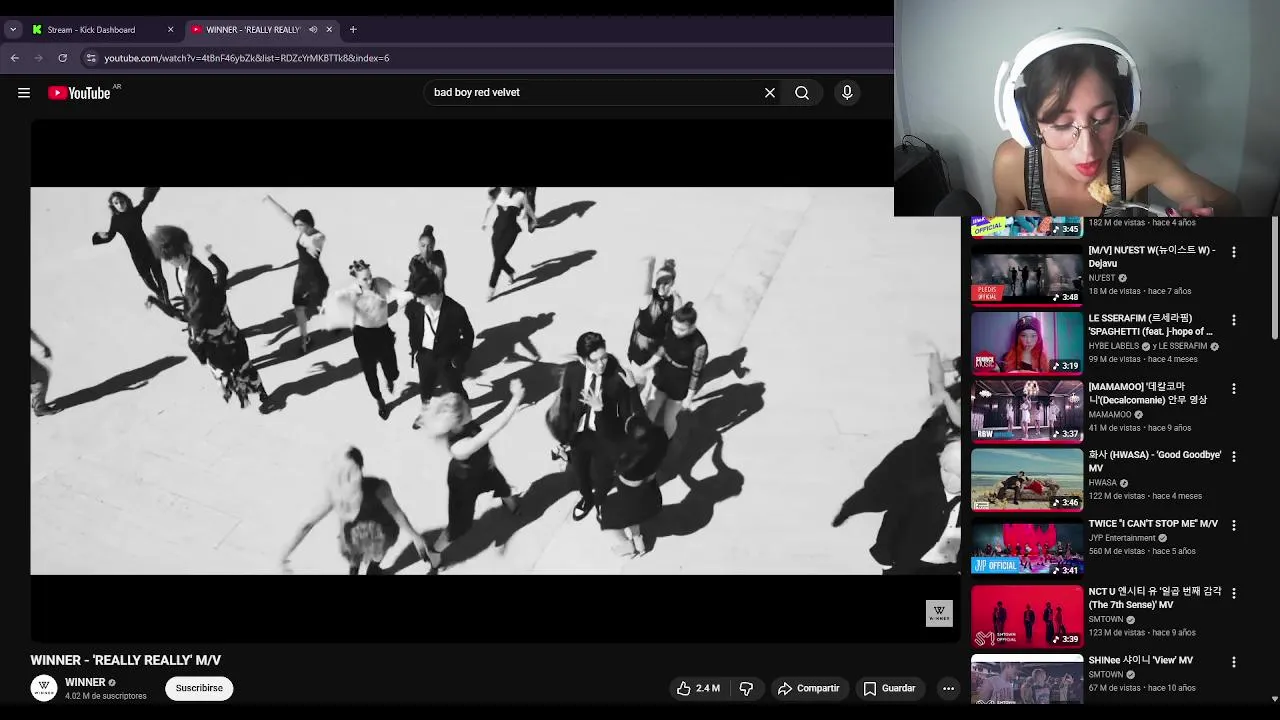Open options for NCT U 7th Sense video
1280x720 pixels.
[x=1234, y=593]
